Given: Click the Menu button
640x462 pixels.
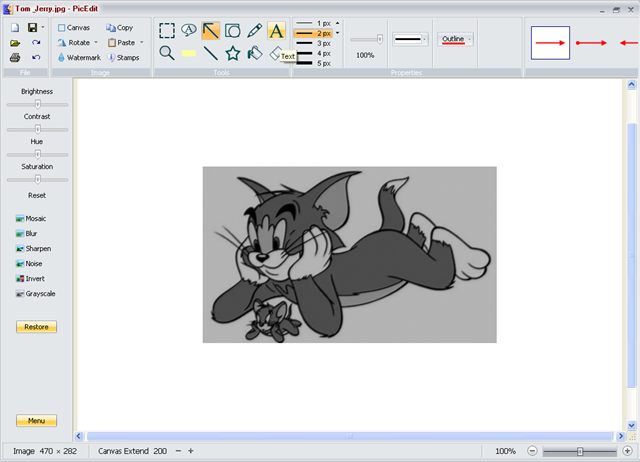Looking at the screenshot, I should pos(36,421).
